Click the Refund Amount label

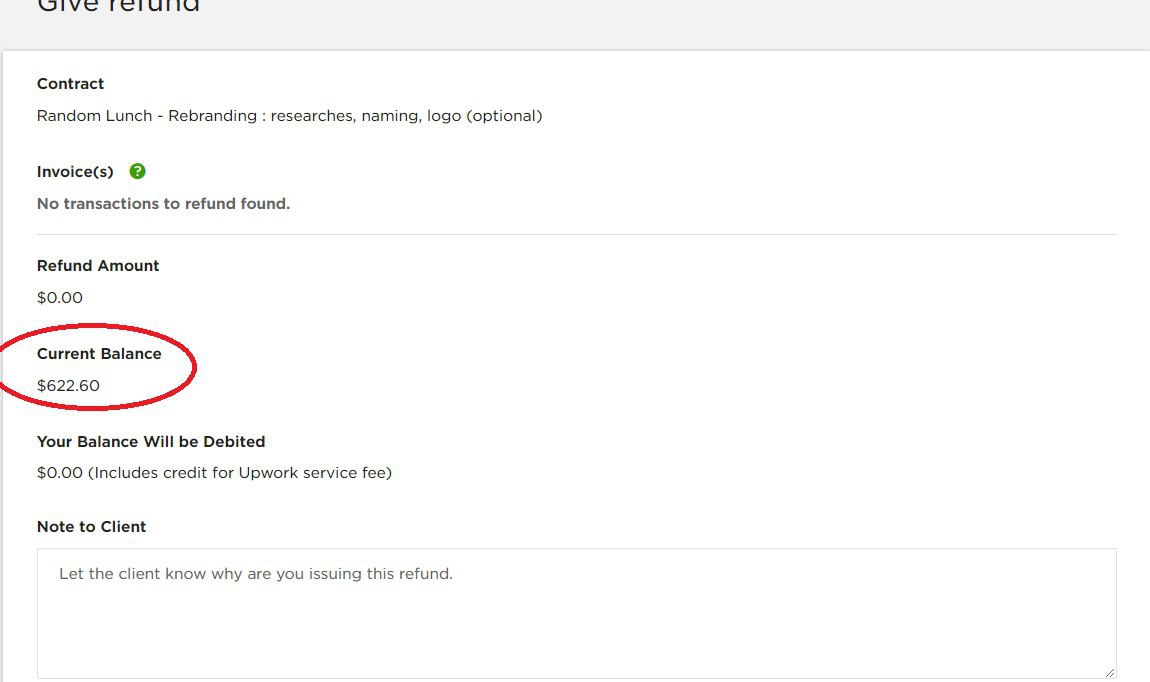[x=98, y=266]
